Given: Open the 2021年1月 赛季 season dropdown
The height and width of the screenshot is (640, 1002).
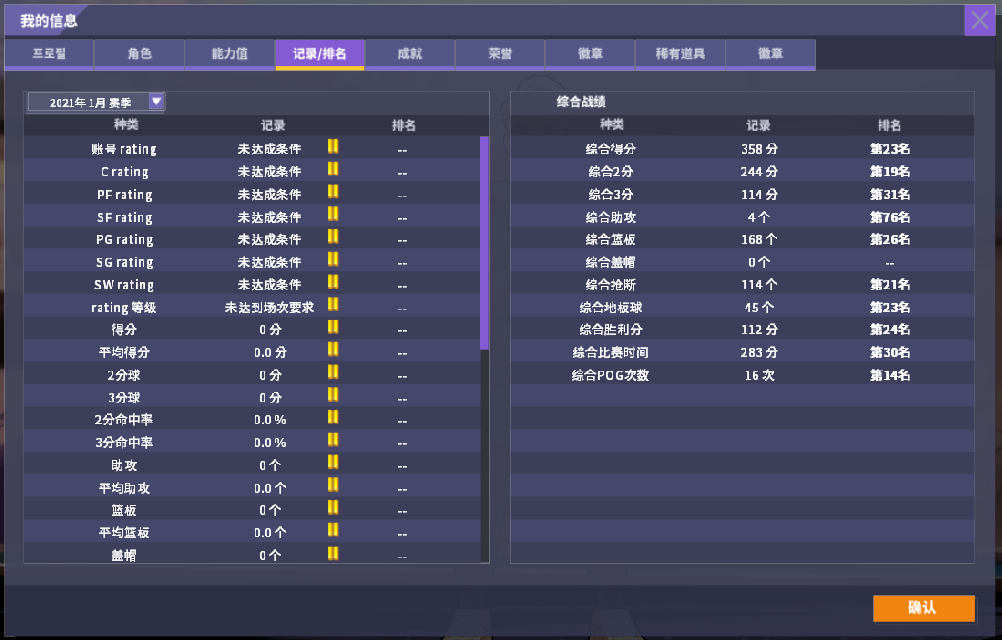Looking at the screenshot, I should click(96, 102).
